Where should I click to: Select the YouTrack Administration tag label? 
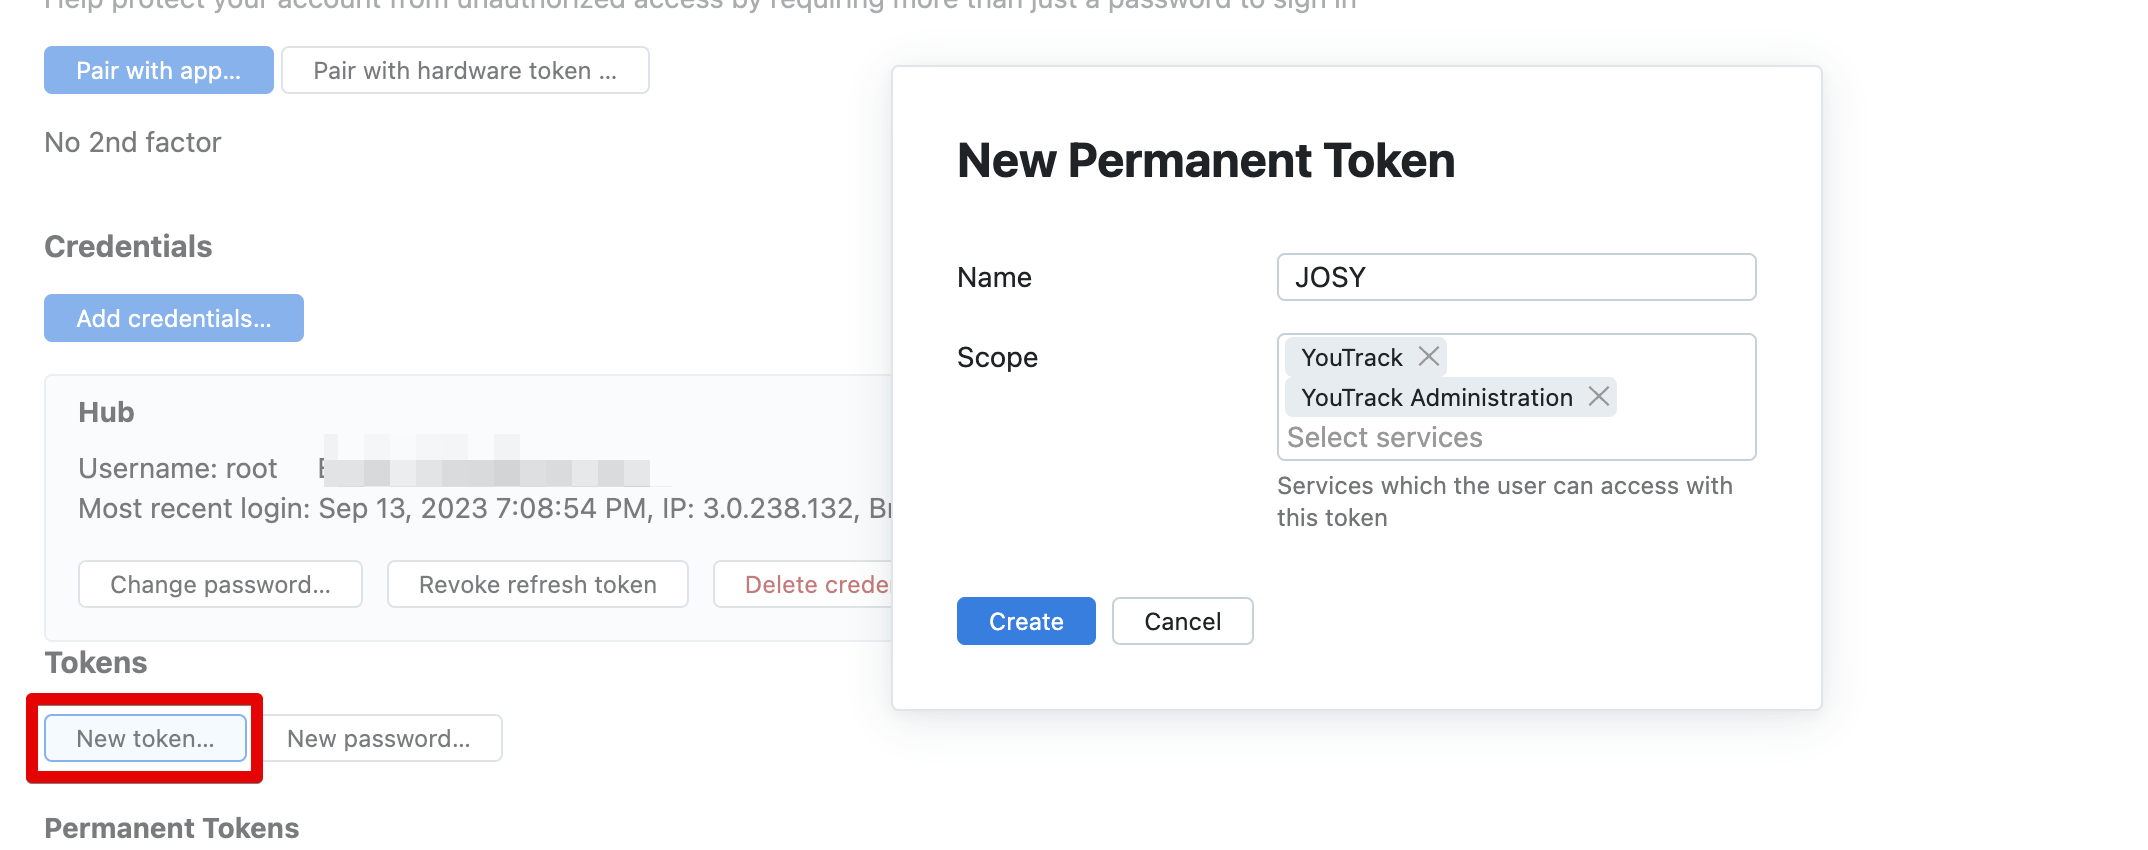pyautogui.click(x=1437, y=397)
